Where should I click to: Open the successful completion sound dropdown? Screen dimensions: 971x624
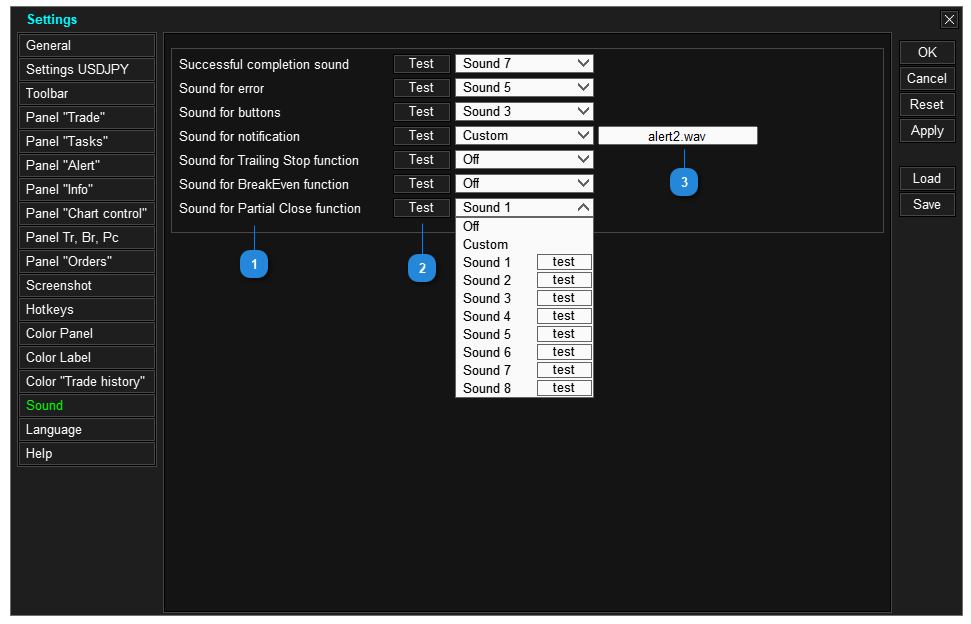point(525,64)
